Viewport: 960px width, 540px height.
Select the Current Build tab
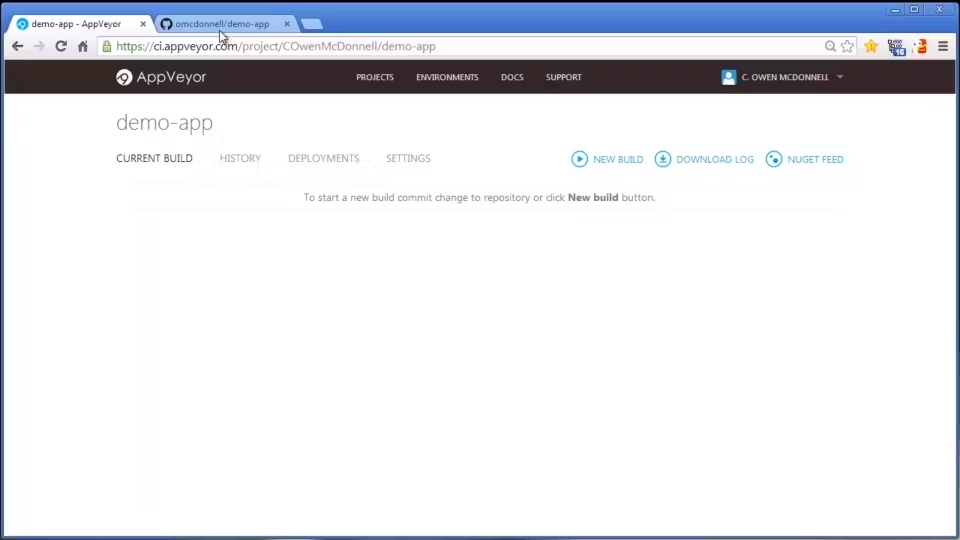154,158
